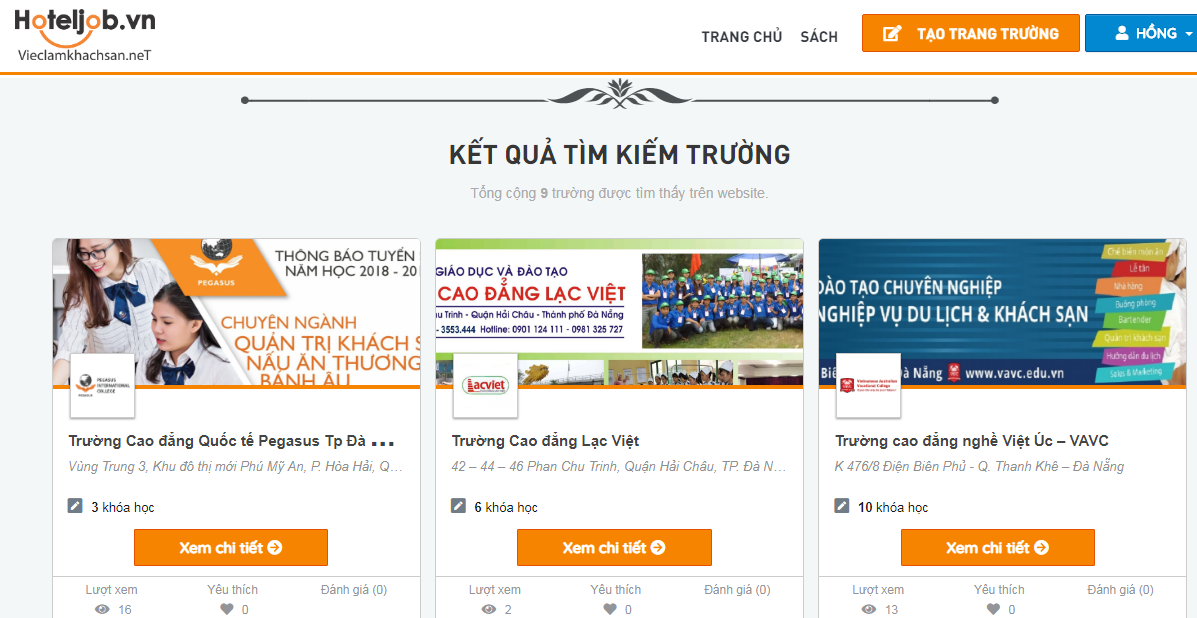Click the eye view icon with 13 views

pyautogui.click(x=869, y=609)
